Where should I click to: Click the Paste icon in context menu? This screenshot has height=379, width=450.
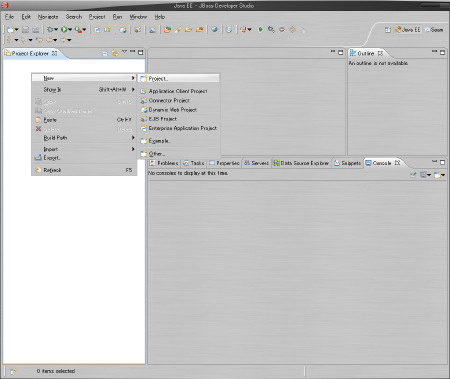tap(38, 120)
